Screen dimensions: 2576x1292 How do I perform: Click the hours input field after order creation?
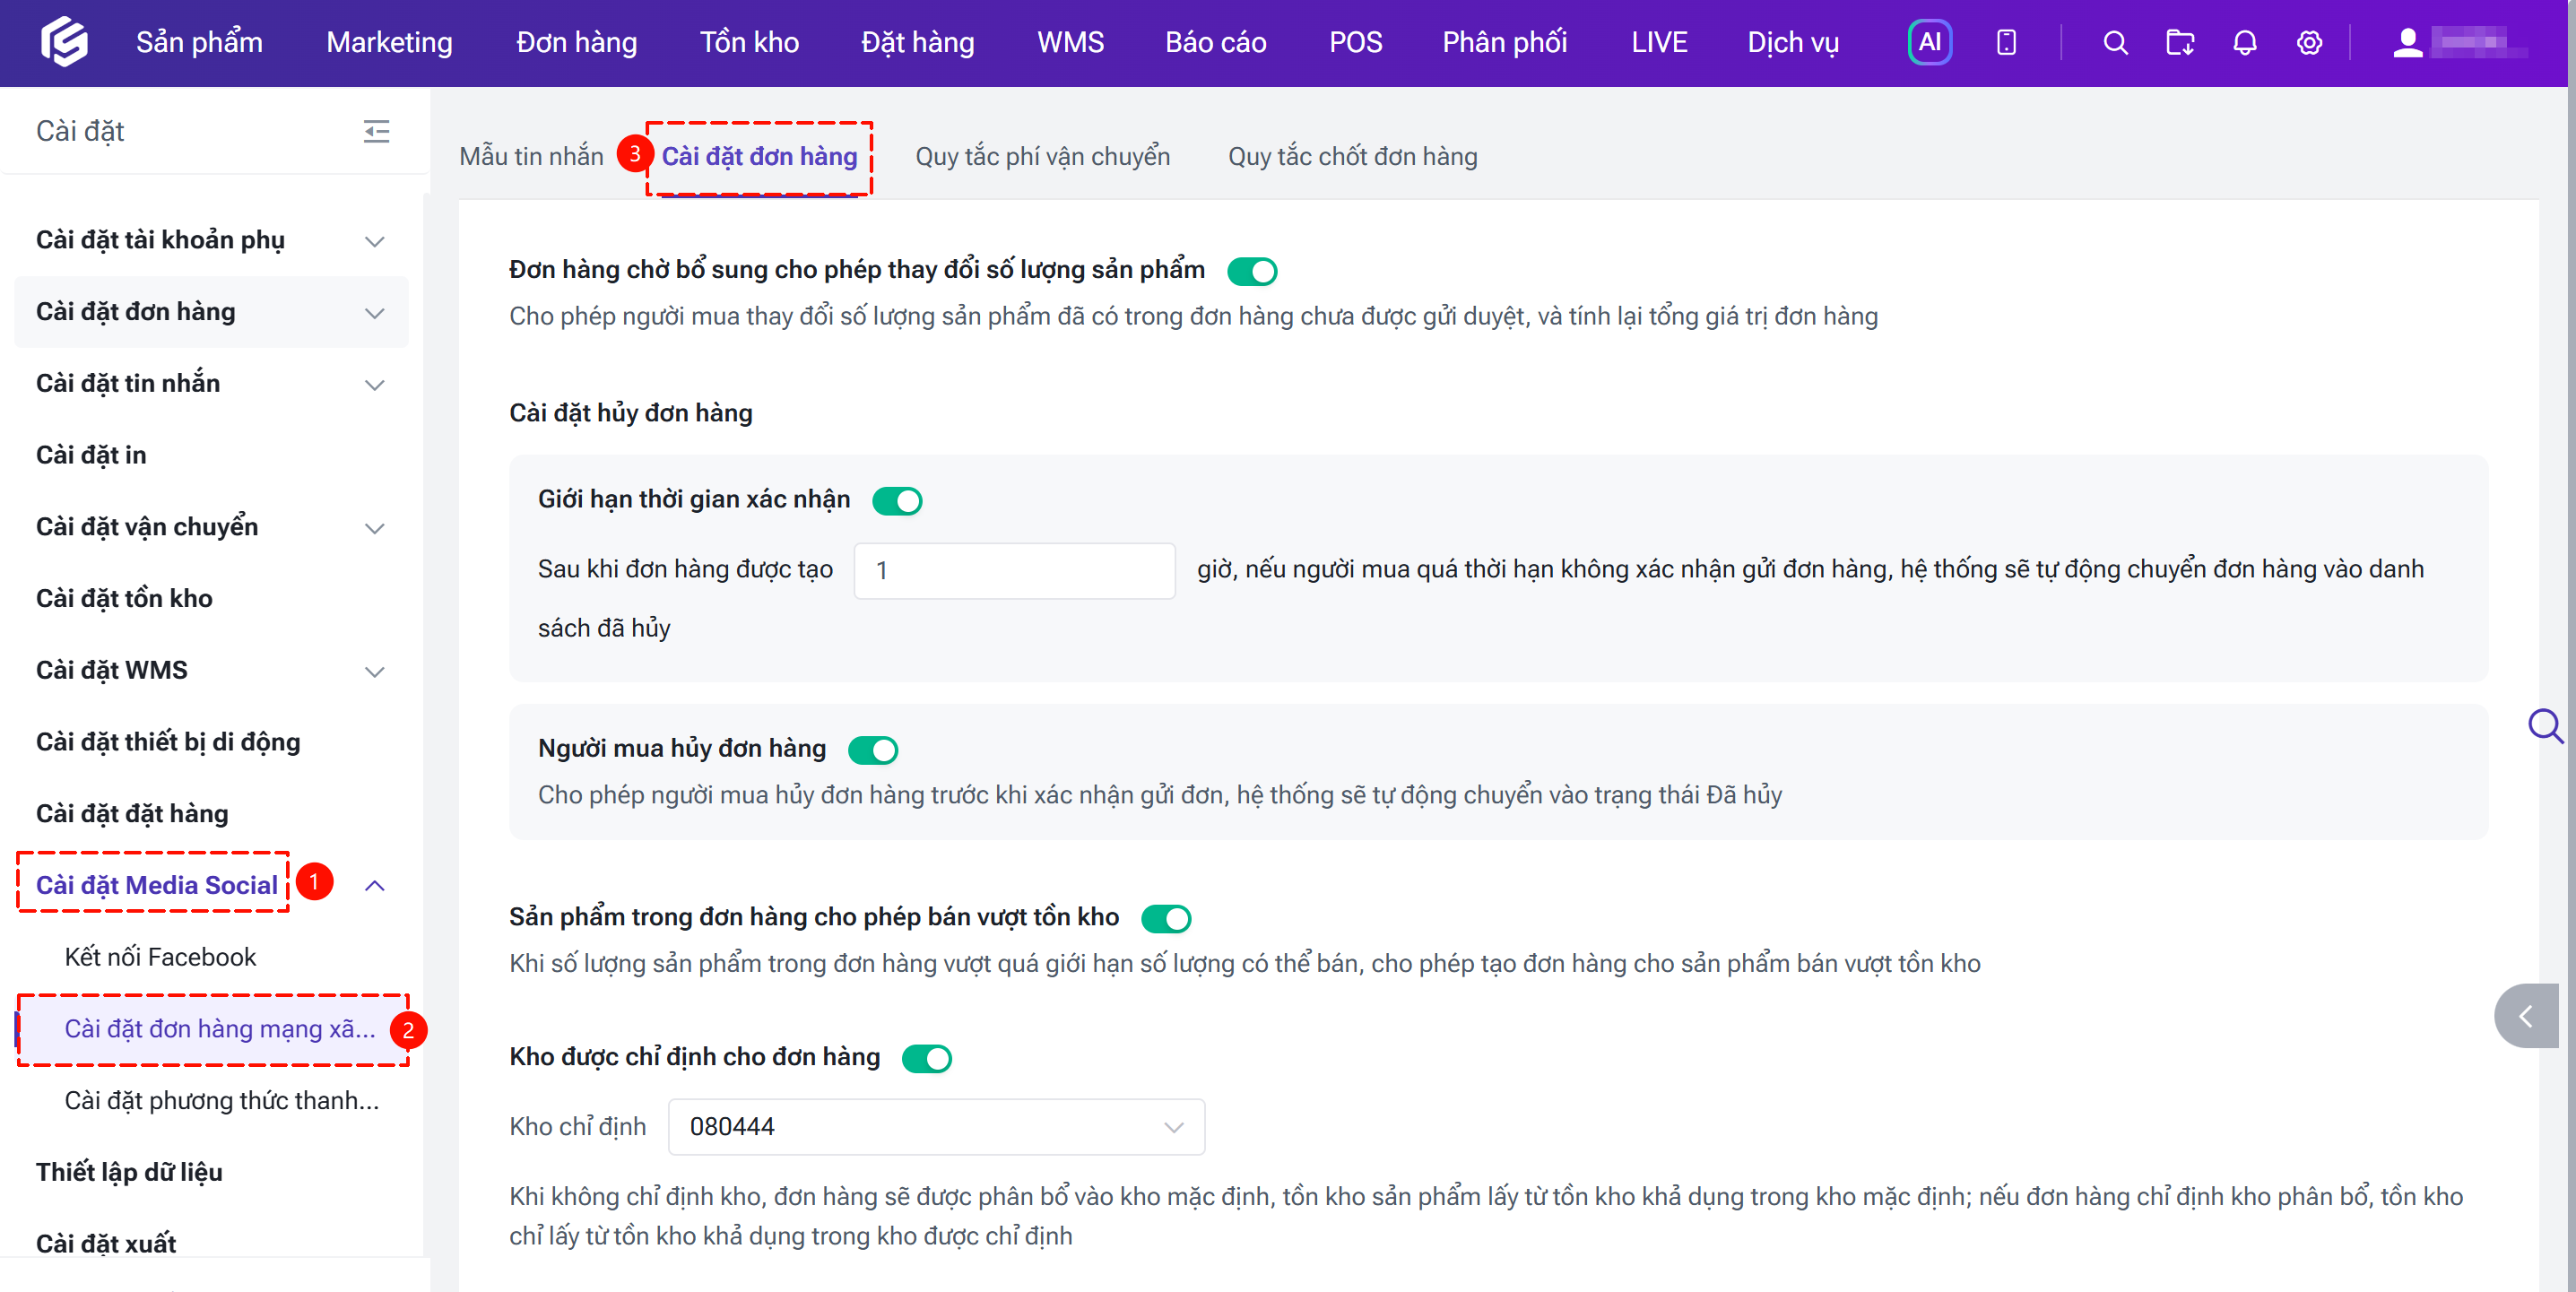tap(1014, 571)
